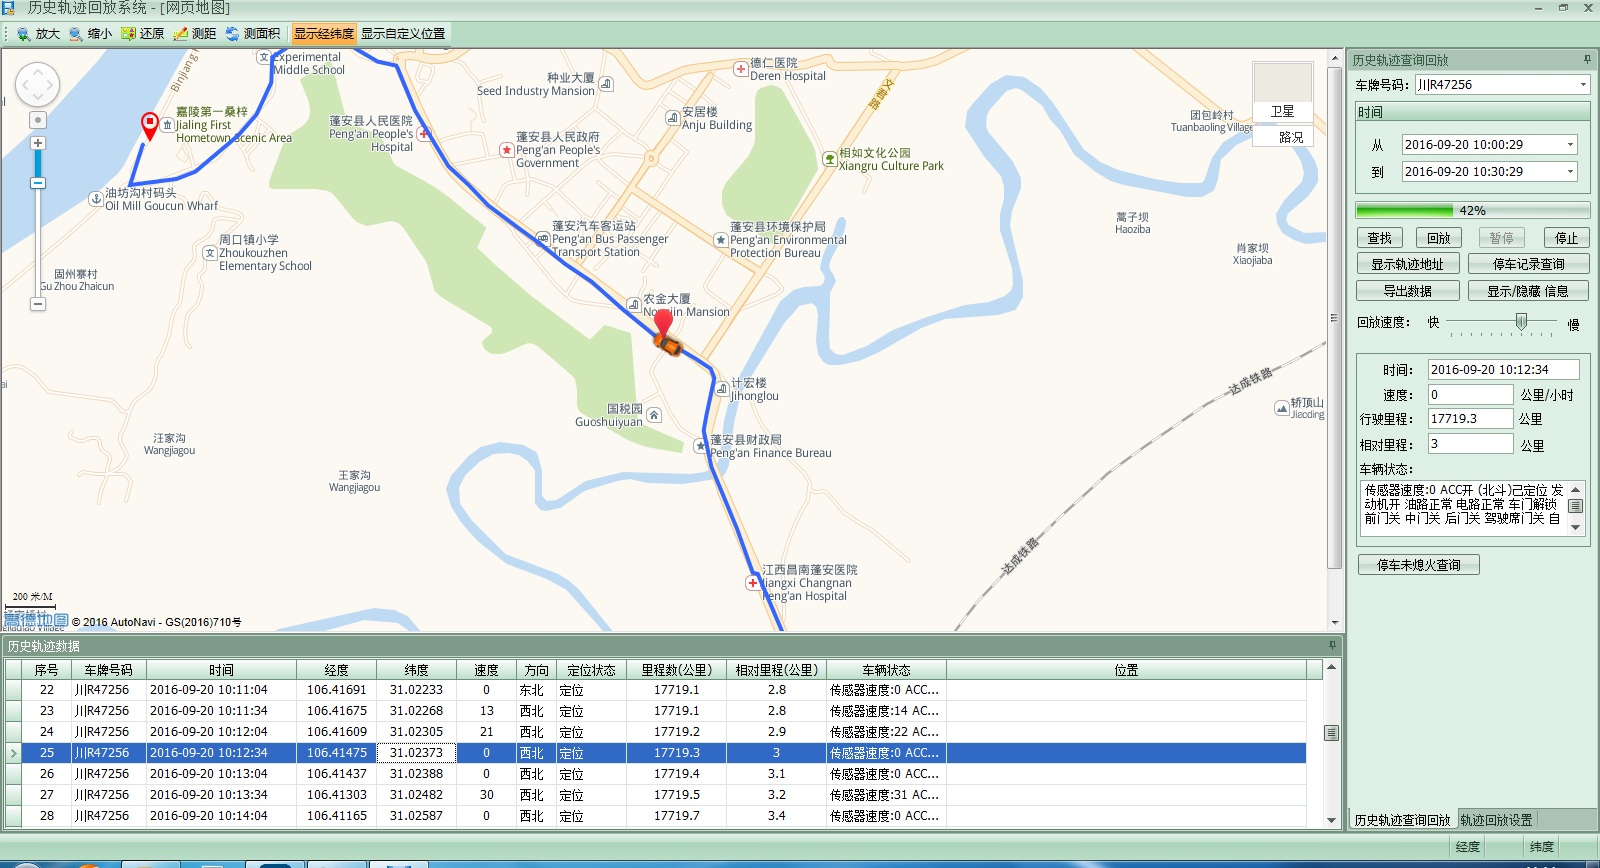Click the 放大 zoom-in toolbar icon
1600x868 pixels.
click(24, 34)
